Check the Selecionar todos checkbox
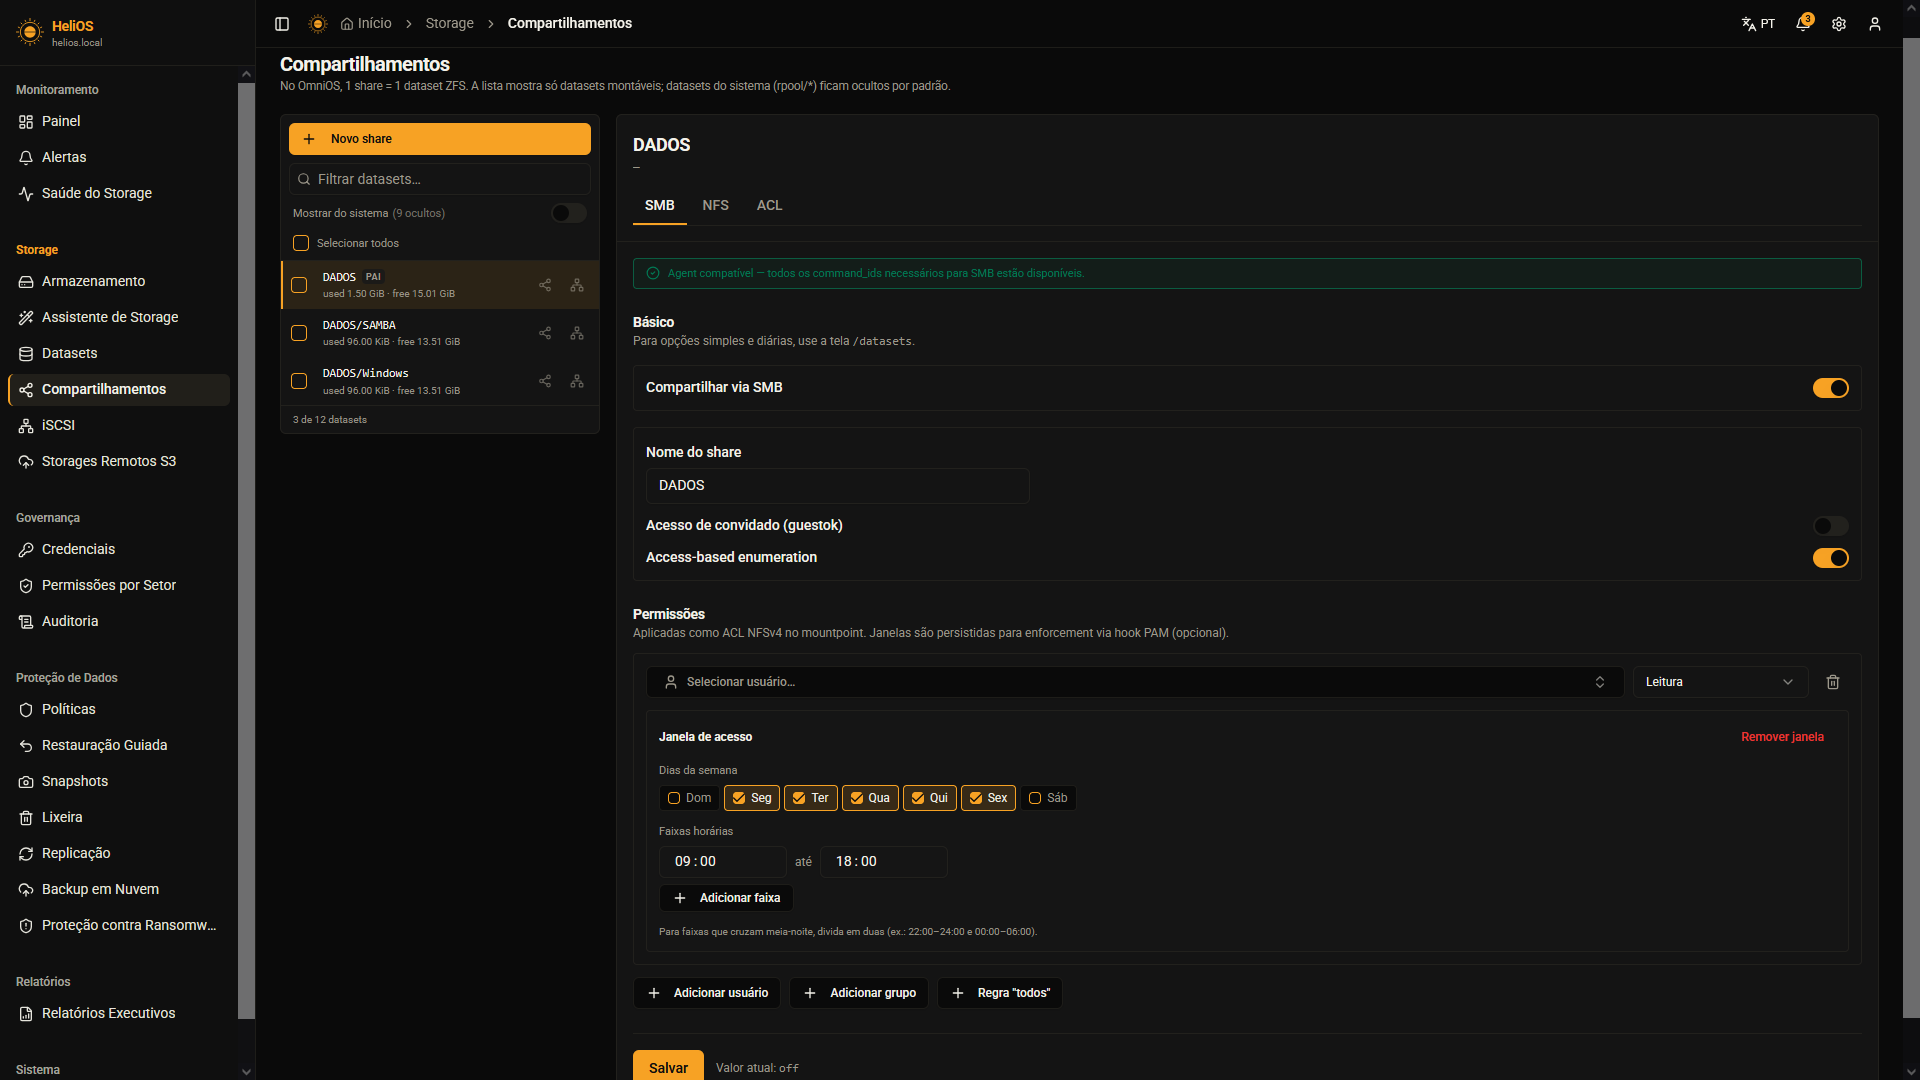This screenshot has height=1080, width=1920. pos(301,243)
